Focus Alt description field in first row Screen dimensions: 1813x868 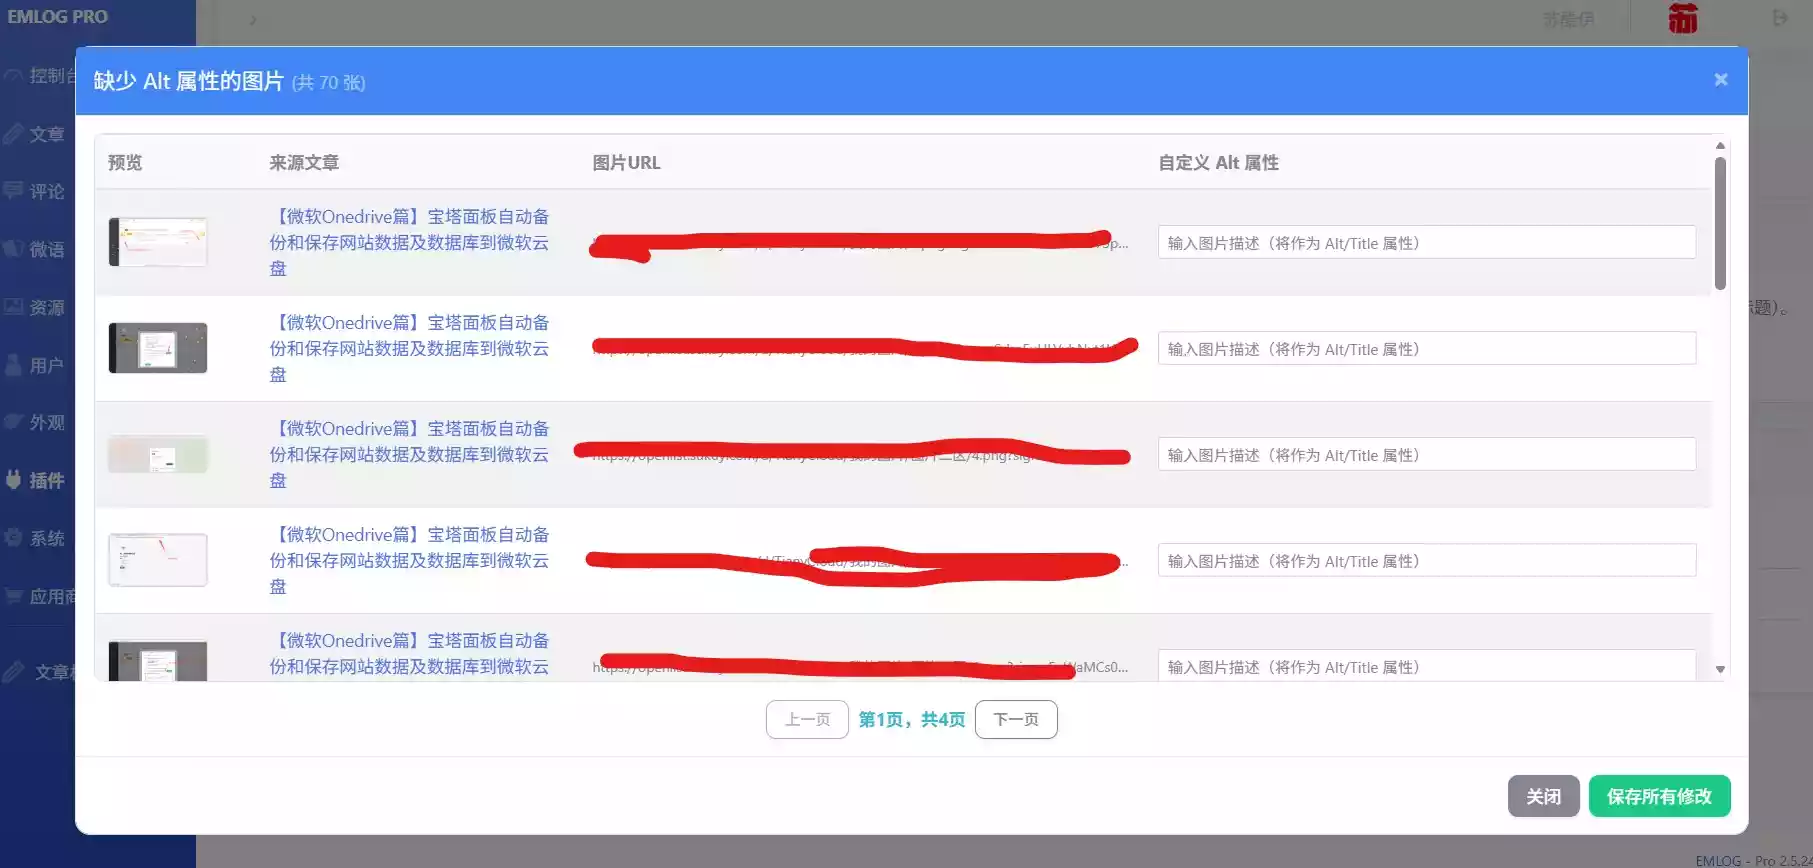pos(1426,242)
